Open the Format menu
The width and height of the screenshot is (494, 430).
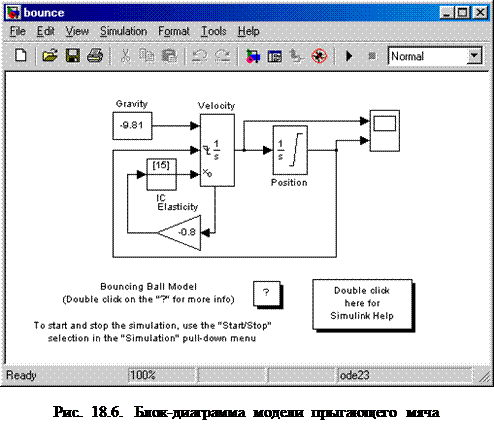tap(174, 31)
